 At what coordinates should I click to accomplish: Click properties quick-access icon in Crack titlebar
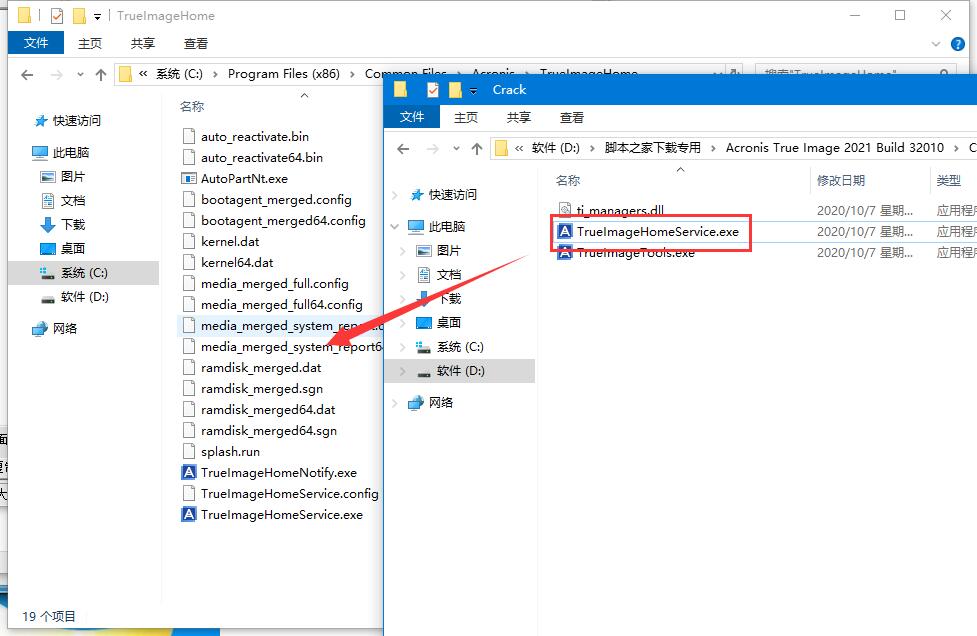[432, 90]
